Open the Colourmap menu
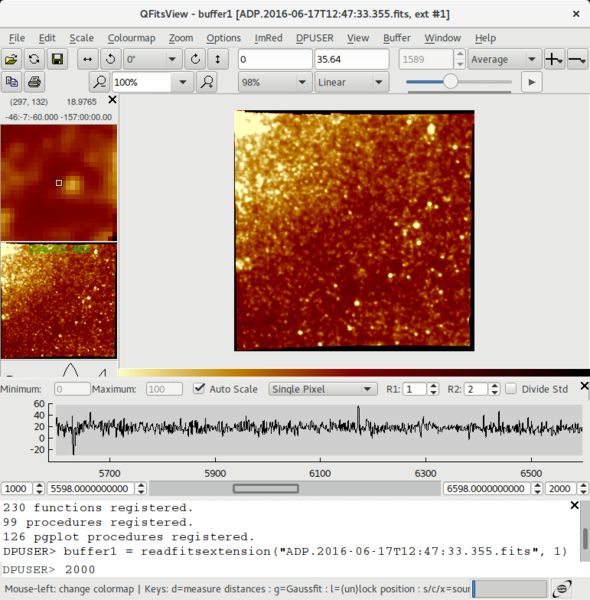590x600 pixels. click(131, 38)
